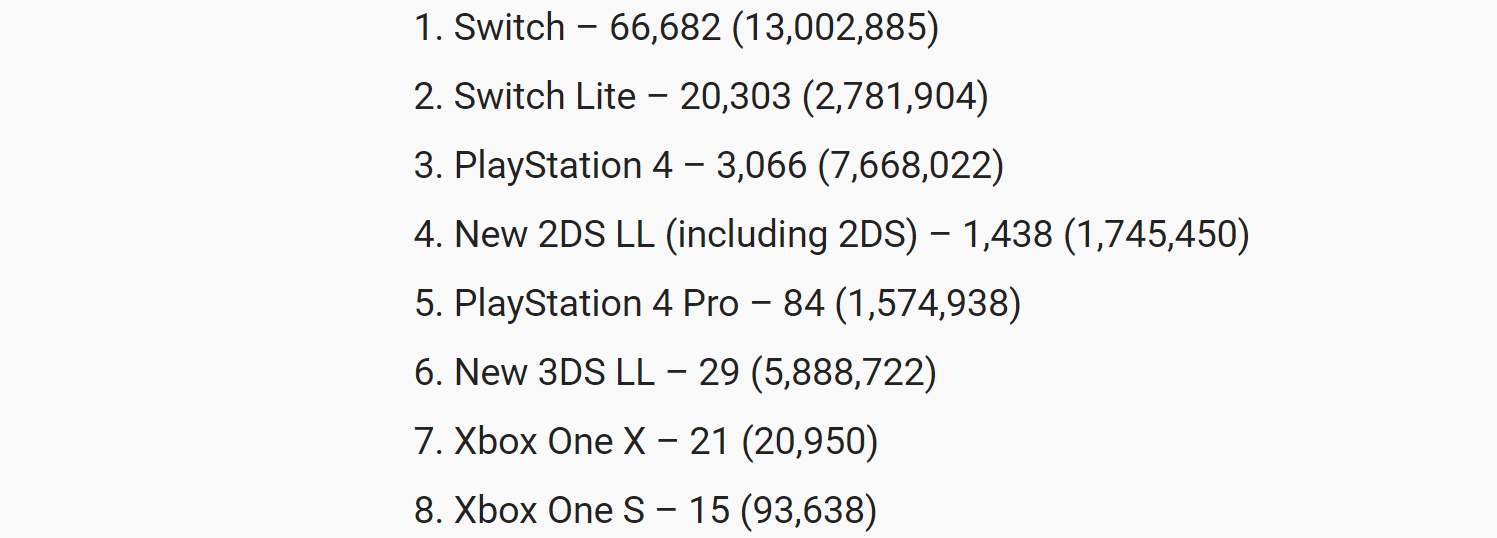Click the PlayStation 4 list entry
The image size is (1497, 538).
coord(709,166)
